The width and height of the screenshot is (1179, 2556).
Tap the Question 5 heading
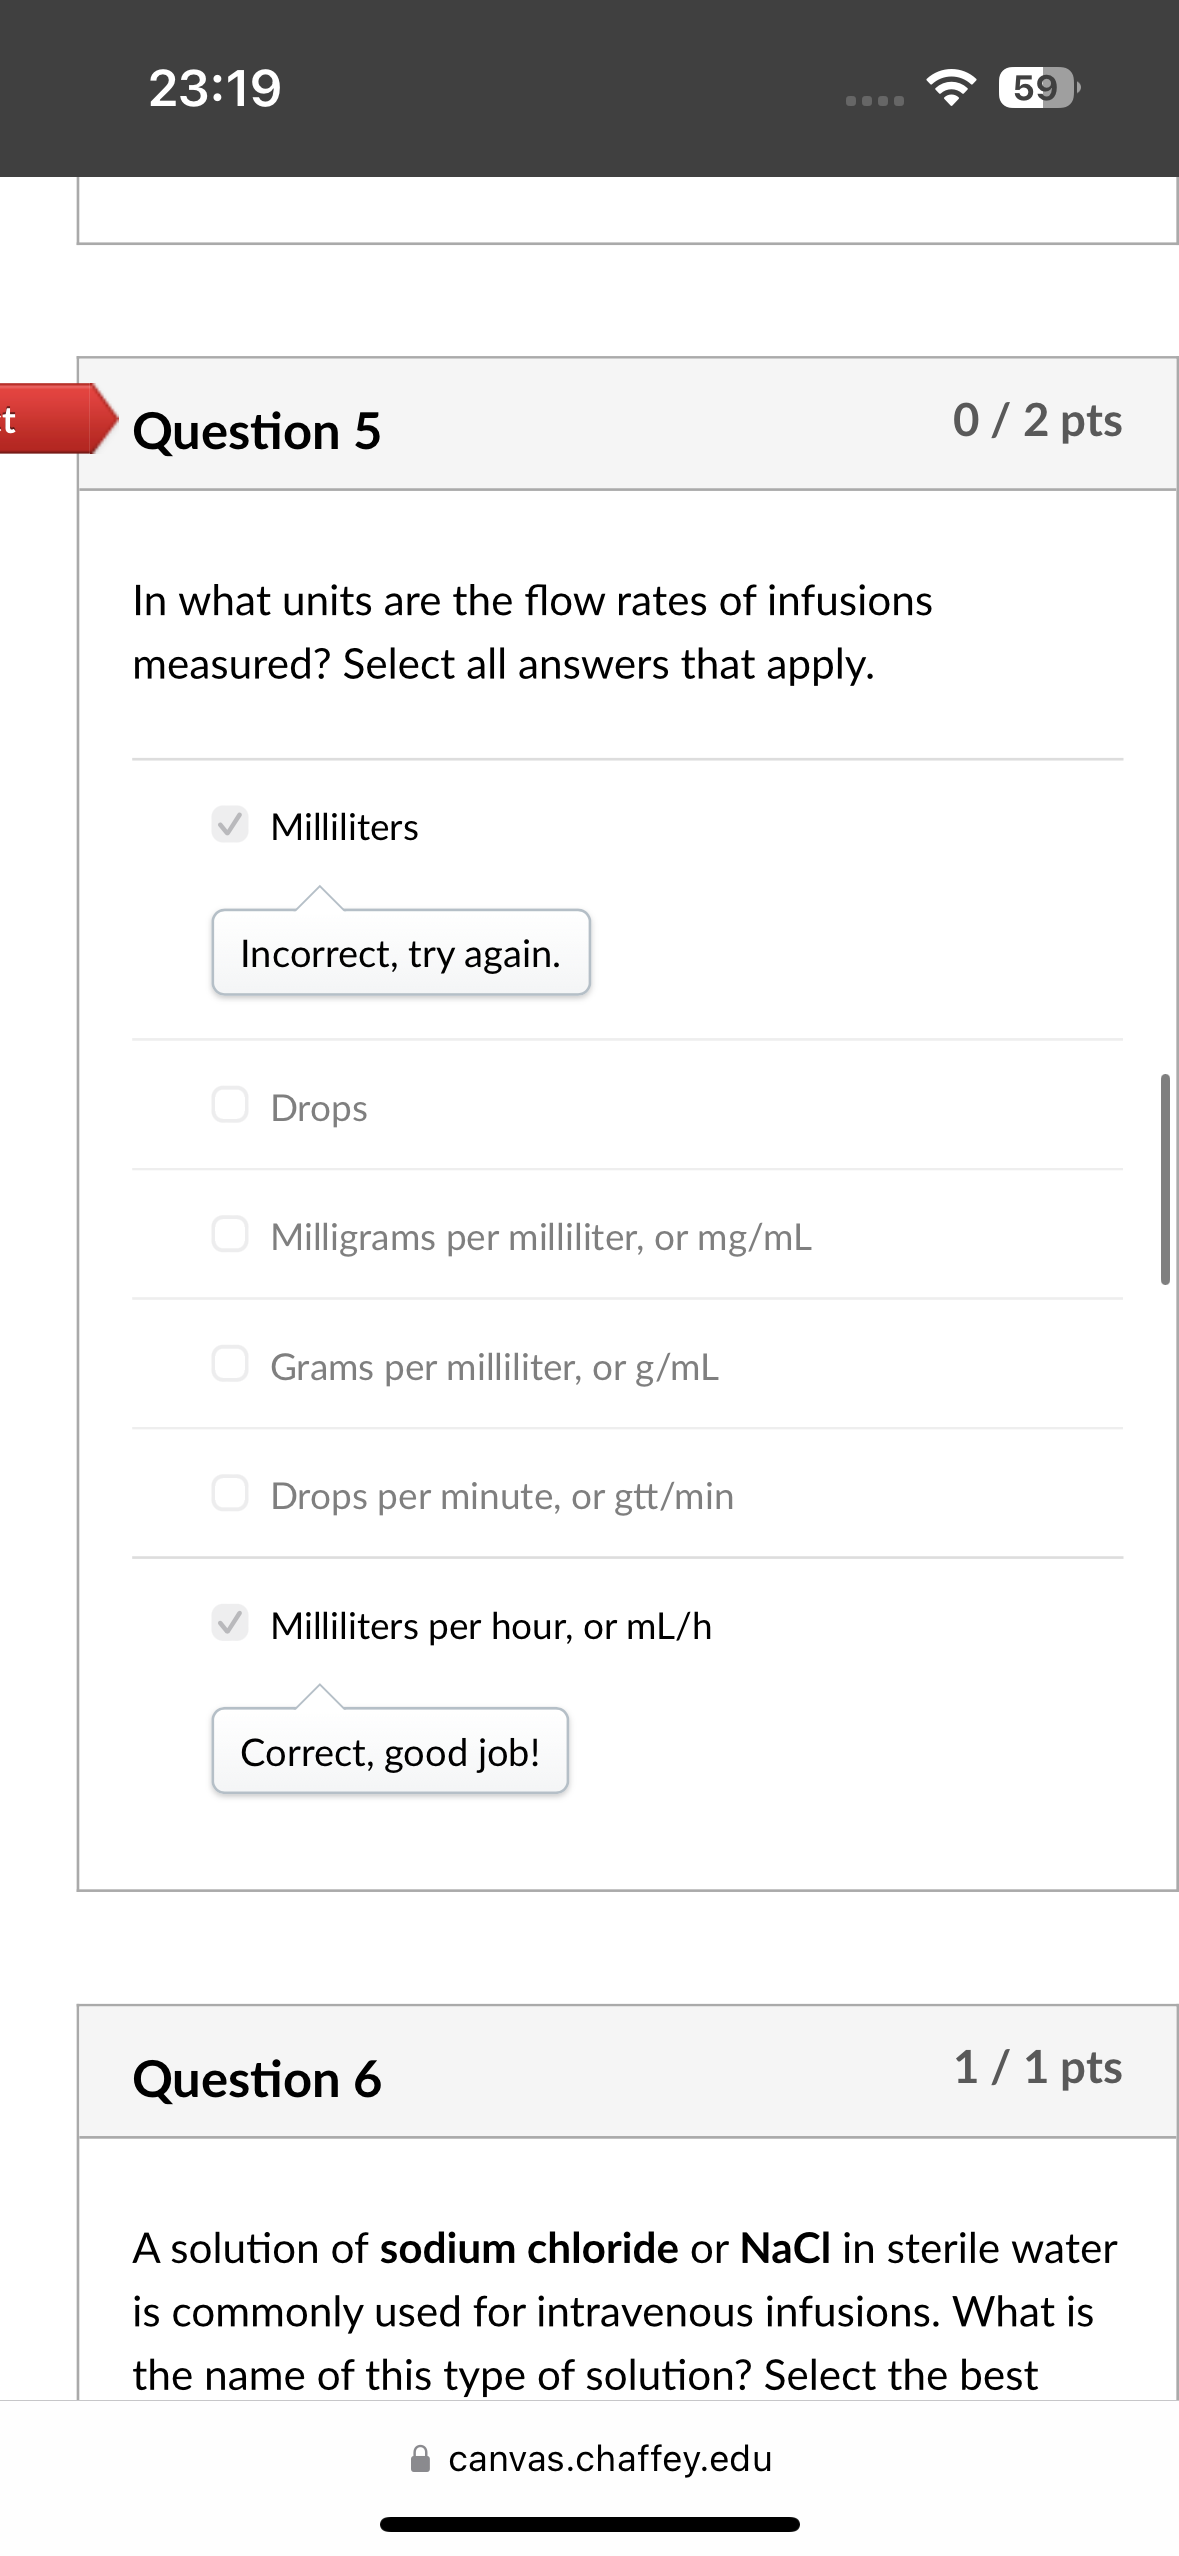tap(257, 431)
